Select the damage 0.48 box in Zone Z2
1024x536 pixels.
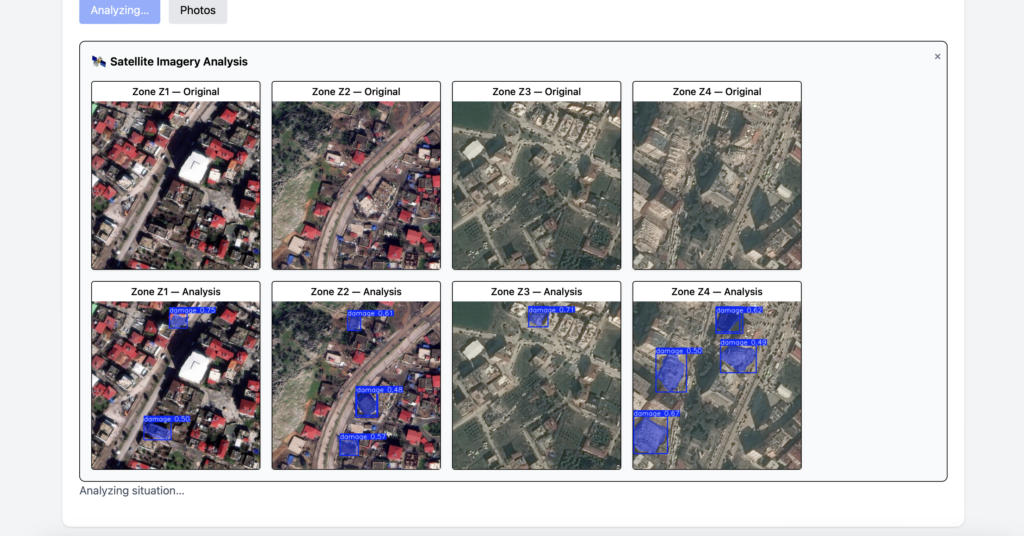point(367,404)
